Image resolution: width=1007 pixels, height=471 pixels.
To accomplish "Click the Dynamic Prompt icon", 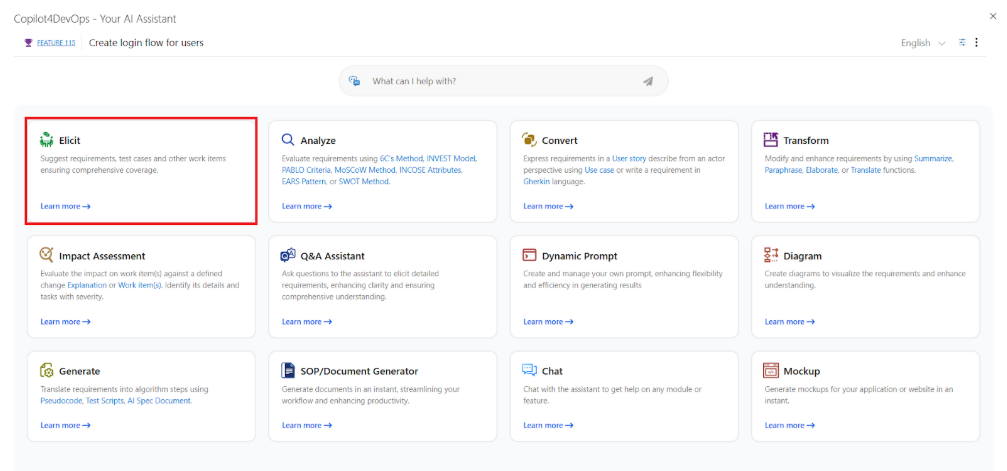I will coord(529,255).
